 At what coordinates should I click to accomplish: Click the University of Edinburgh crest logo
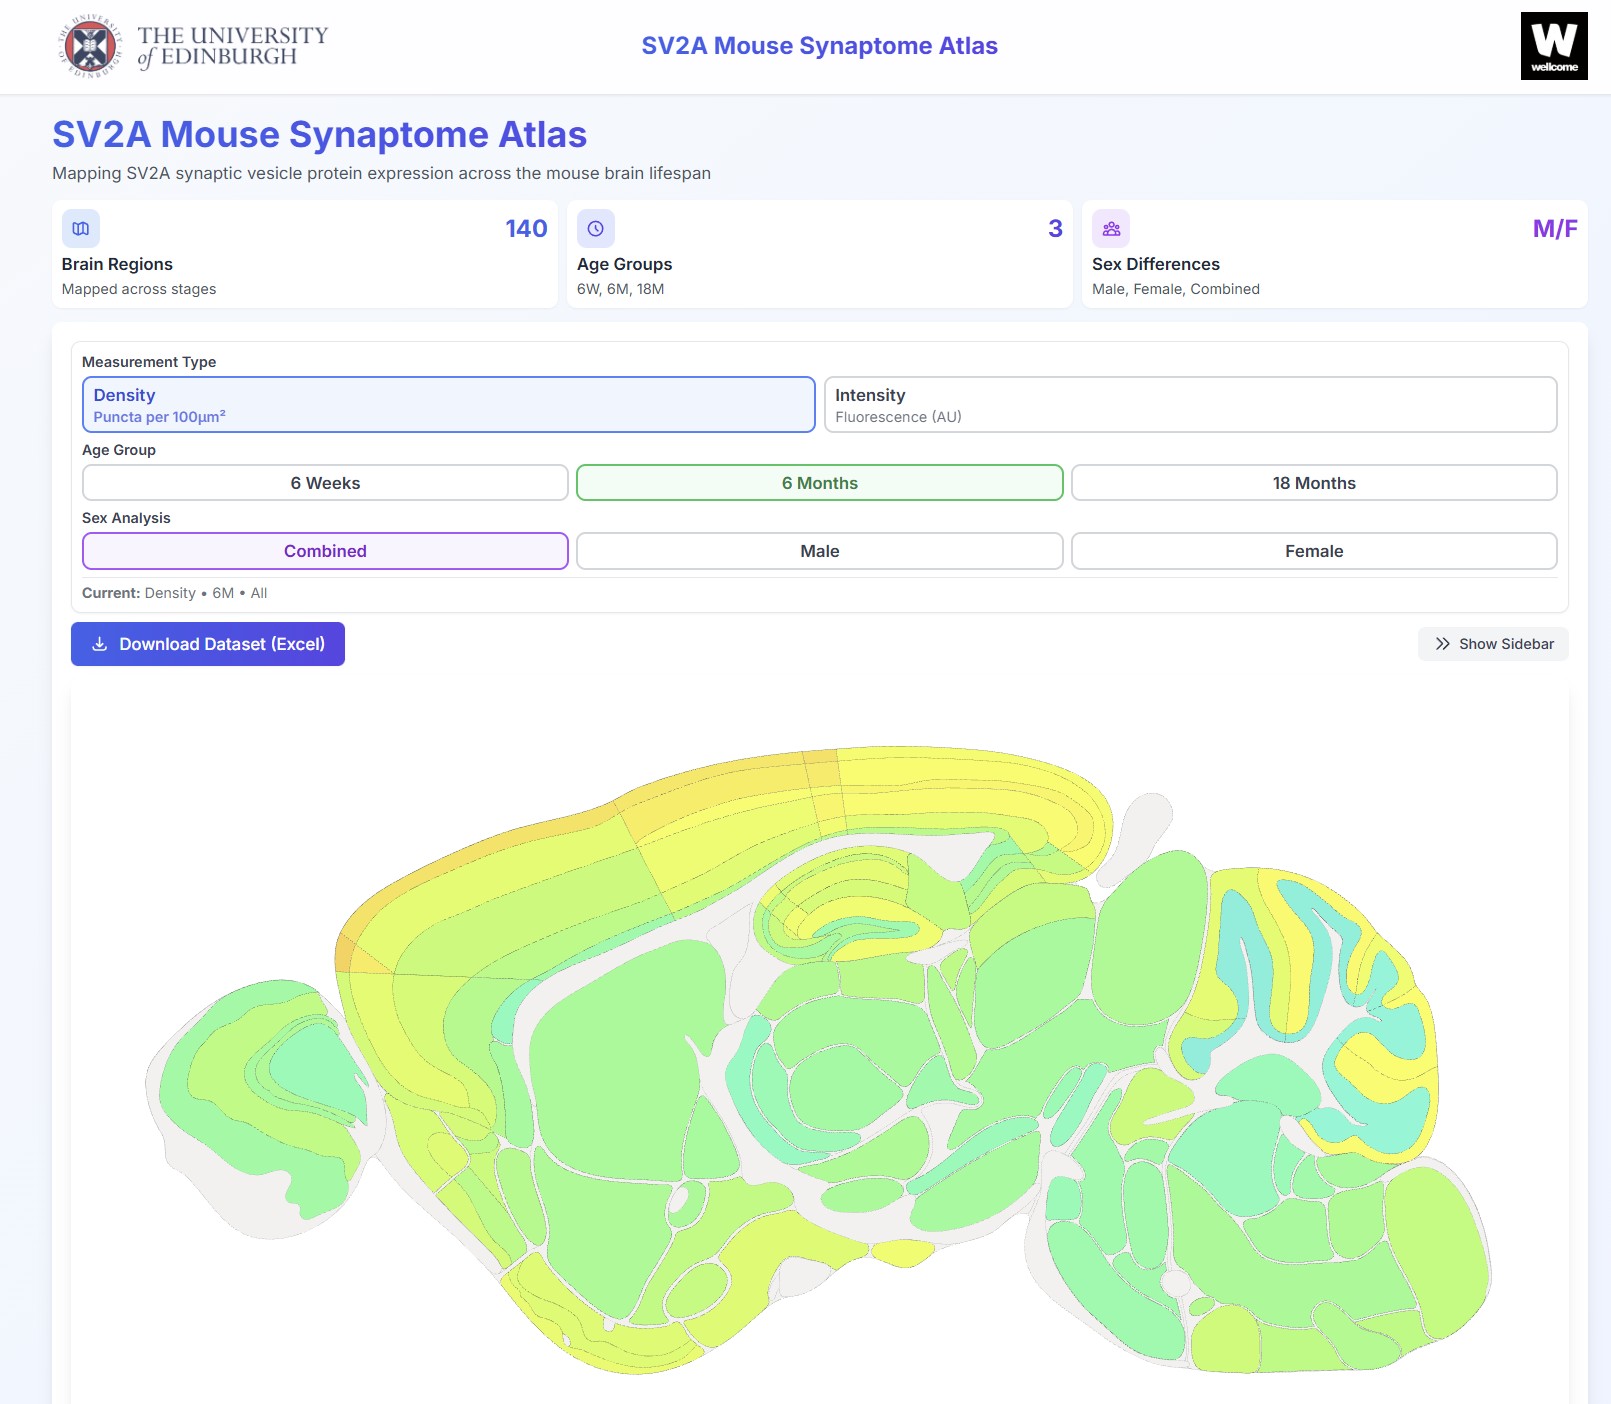[x=88, y=44]
